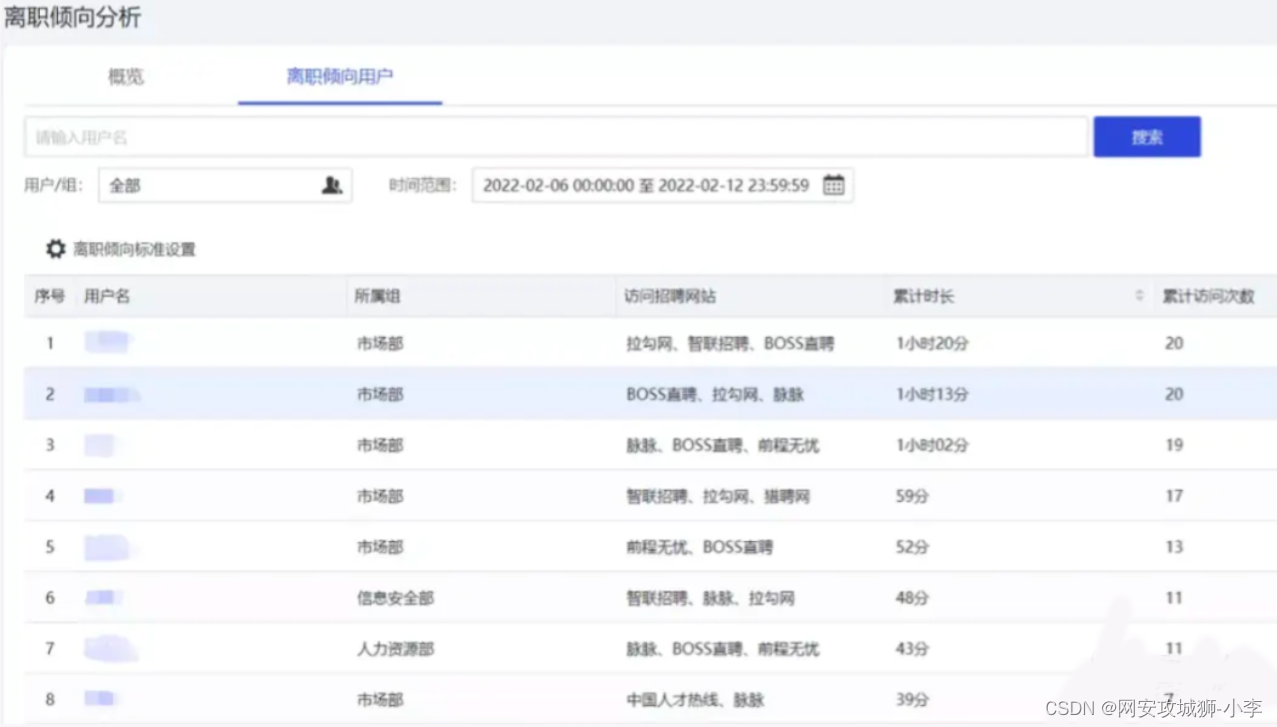Select the cell 智联招聘、拉勾网、猎聘网
Viewport: 1277px width, 727px height.
coord(718,496)
